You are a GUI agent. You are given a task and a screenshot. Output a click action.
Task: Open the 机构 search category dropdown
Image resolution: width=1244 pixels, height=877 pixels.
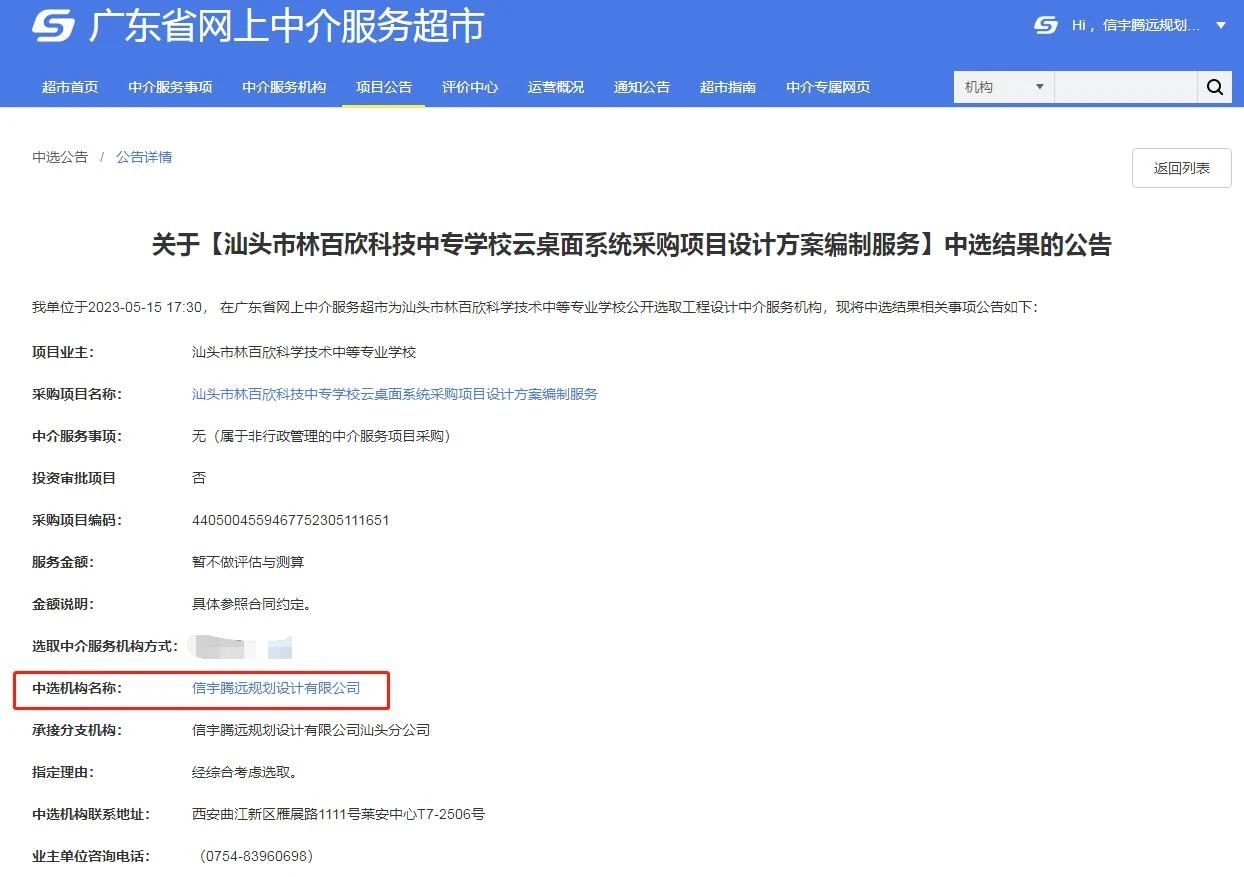coord(1001,87)
